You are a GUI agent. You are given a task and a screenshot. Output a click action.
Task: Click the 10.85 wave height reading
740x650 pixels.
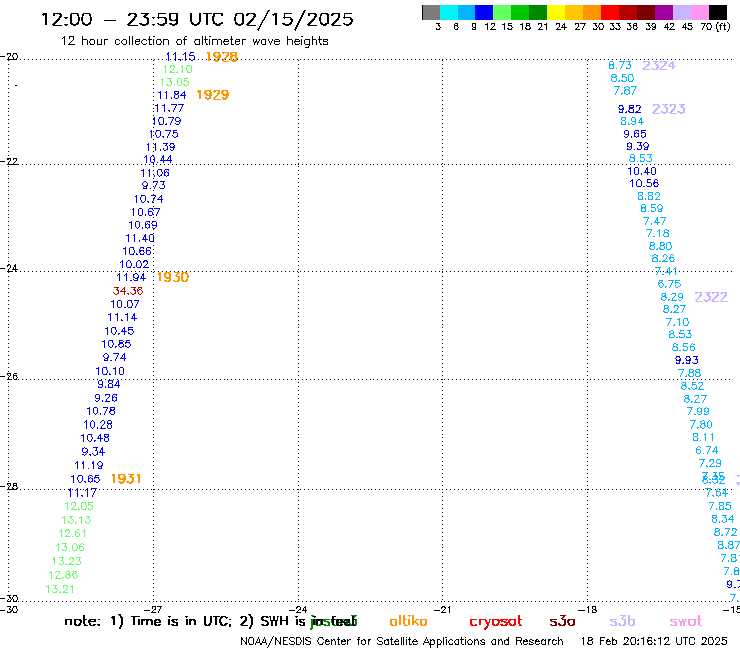pos(116,344)
